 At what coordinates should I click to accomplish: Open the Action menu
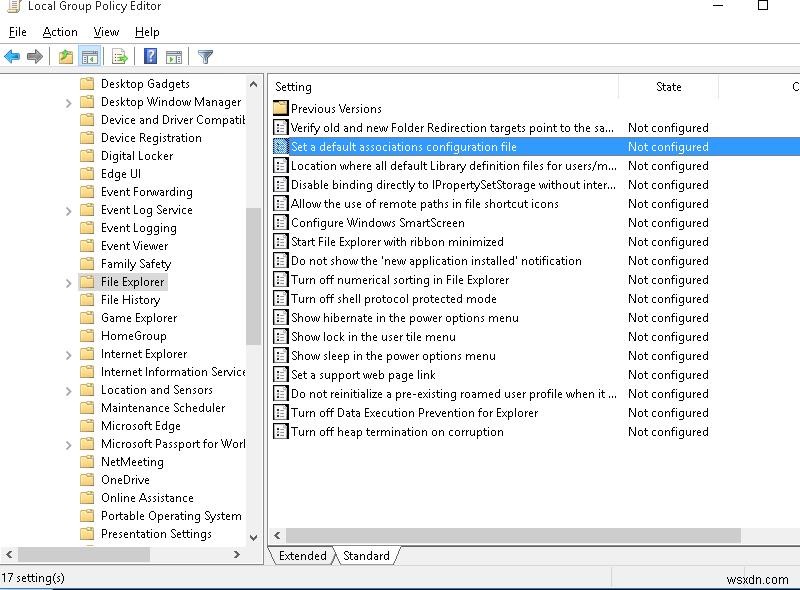[x=60, y=32]
